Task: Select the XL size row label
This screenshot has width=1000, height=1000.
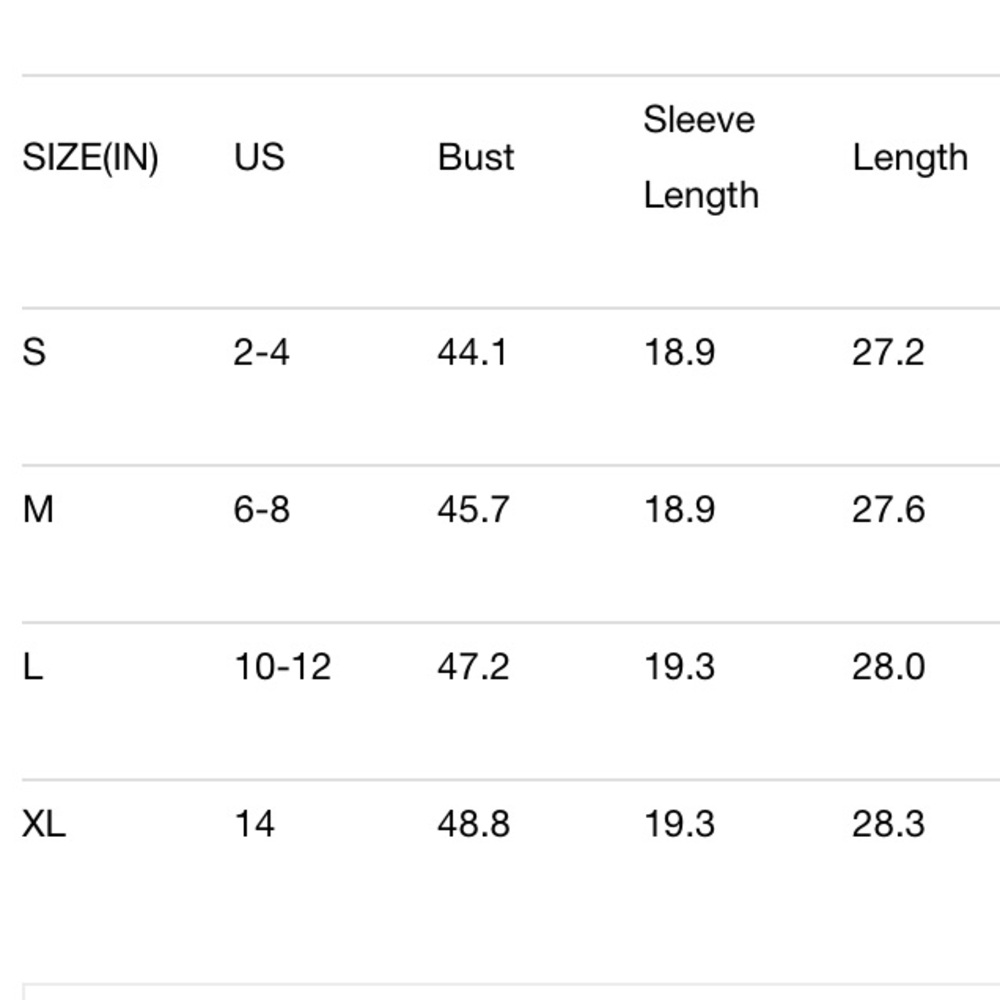Action: [44, 824]
